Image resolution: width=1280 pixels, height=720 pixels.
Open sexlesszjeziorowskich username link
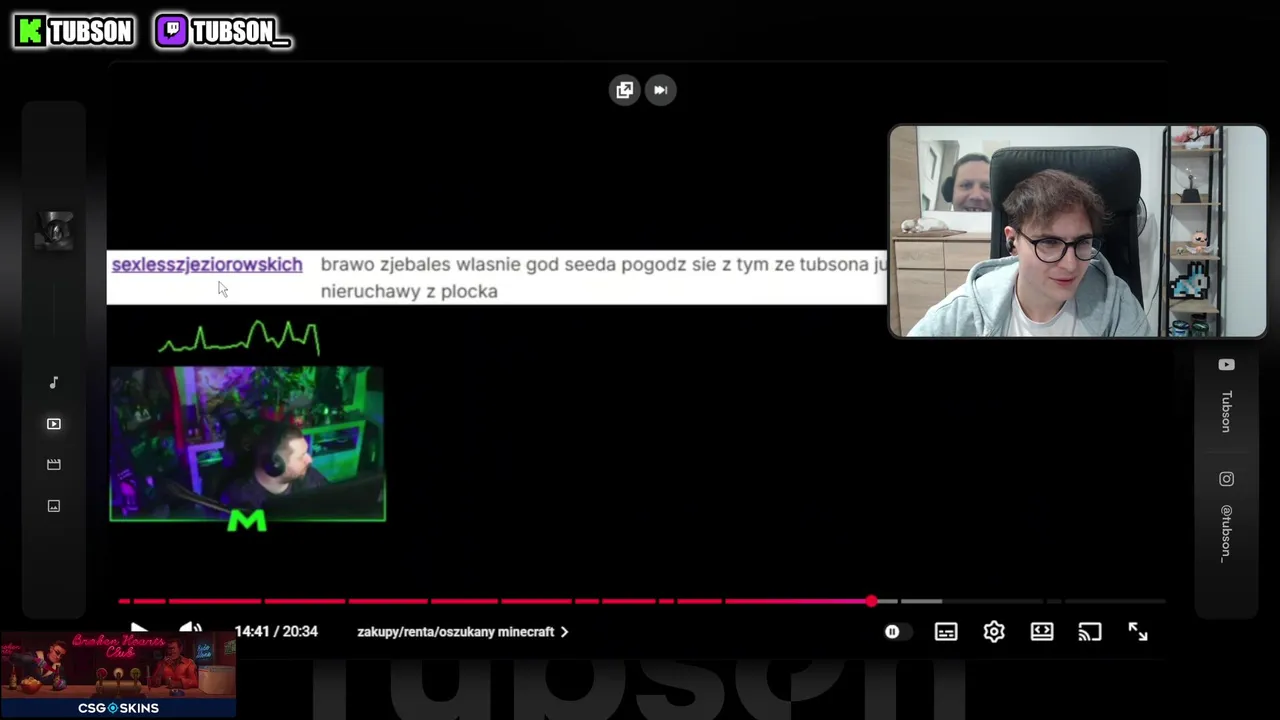coord(207,264)
